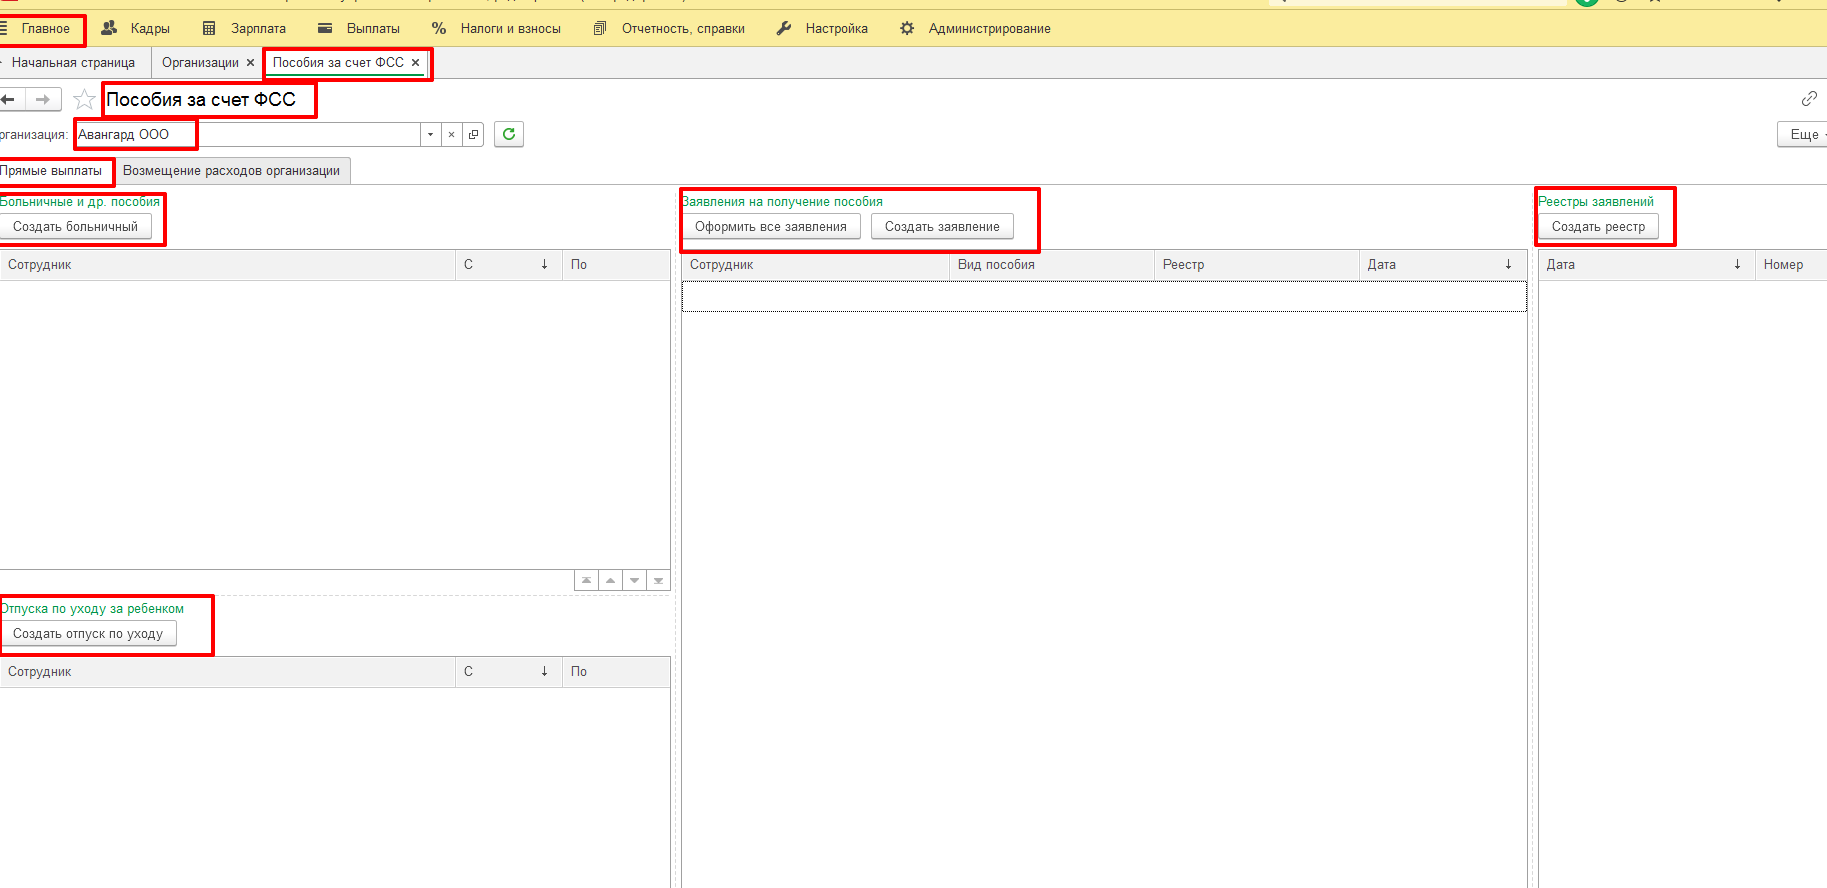Jump to last row in sick leave list
Viewport: 1827px width, 888px height.
click(658, 580)
